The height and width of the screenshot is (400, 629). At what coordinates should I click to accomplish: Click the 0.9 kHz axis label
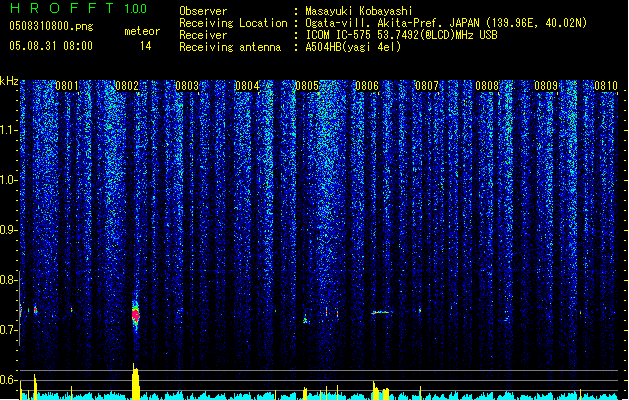(7, 230)
